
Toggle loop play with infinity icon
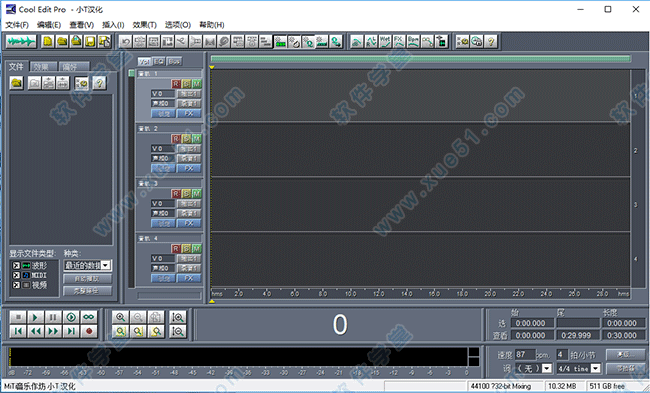tap(89, 317)
